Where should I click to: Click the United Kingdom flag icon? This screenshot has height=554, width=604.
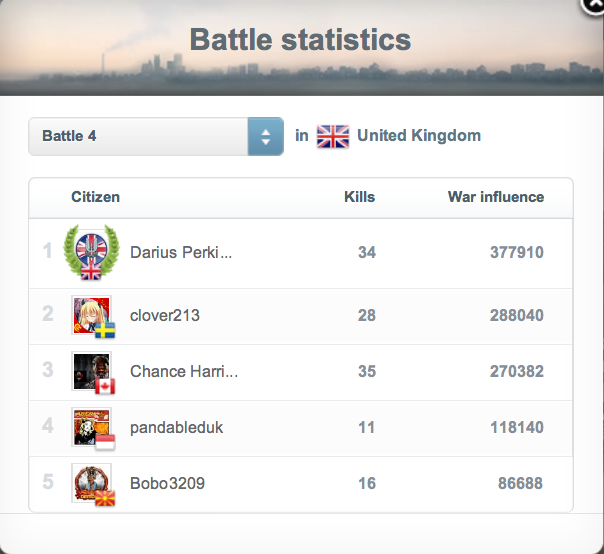pyautogui.click(x=332, y=137)
